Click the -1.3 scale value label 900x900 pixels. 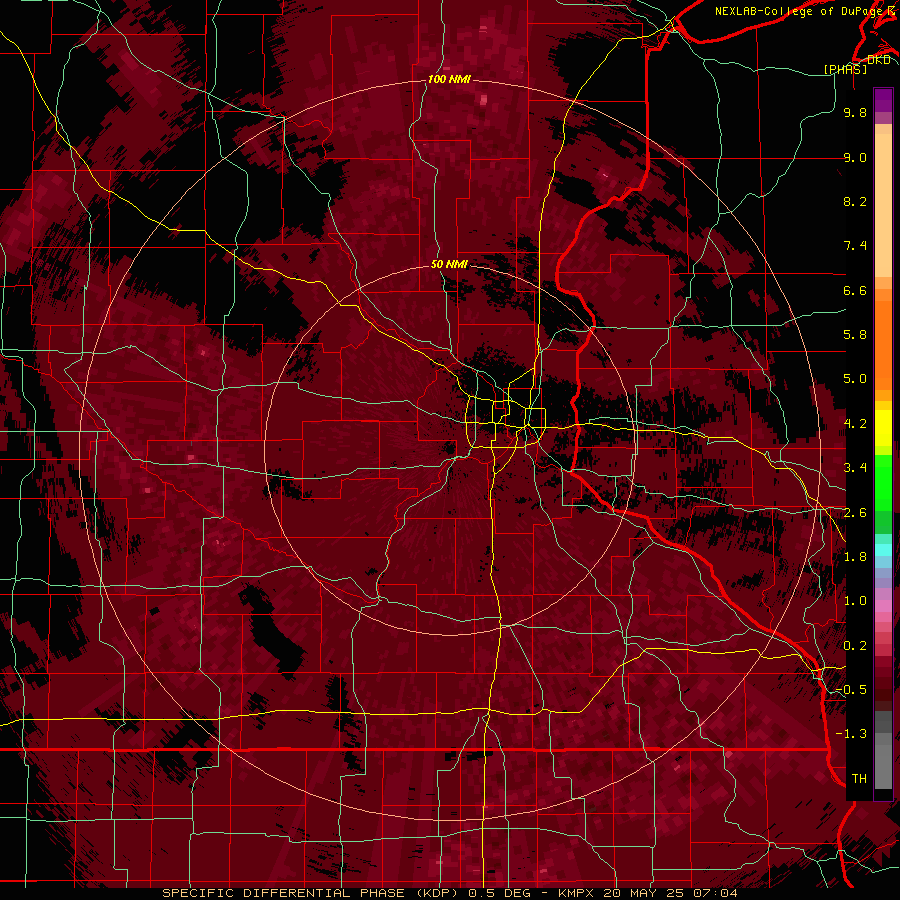tap(851, 734)
